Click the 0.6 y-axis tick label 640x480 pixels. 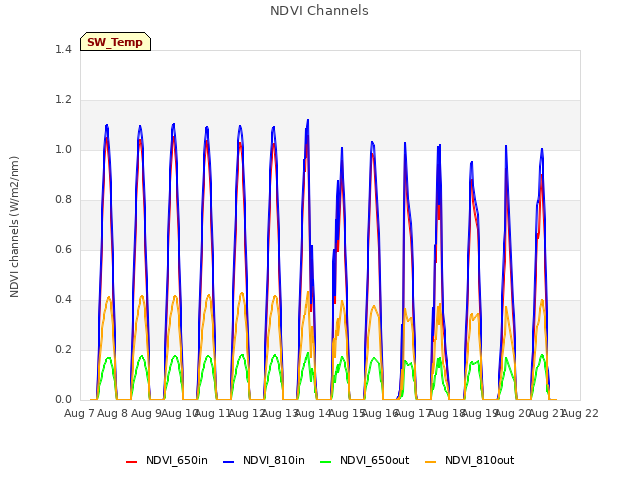[63, 249]
